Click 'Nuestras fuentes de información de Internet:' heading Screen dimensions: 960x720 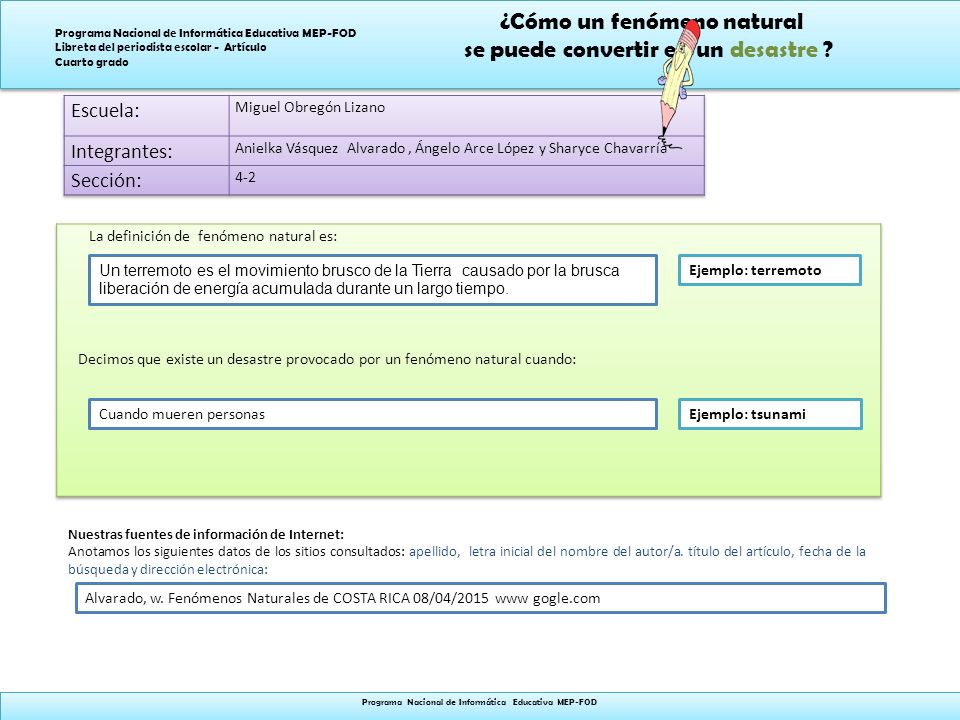pyautogui.click(x=206, y=534)
